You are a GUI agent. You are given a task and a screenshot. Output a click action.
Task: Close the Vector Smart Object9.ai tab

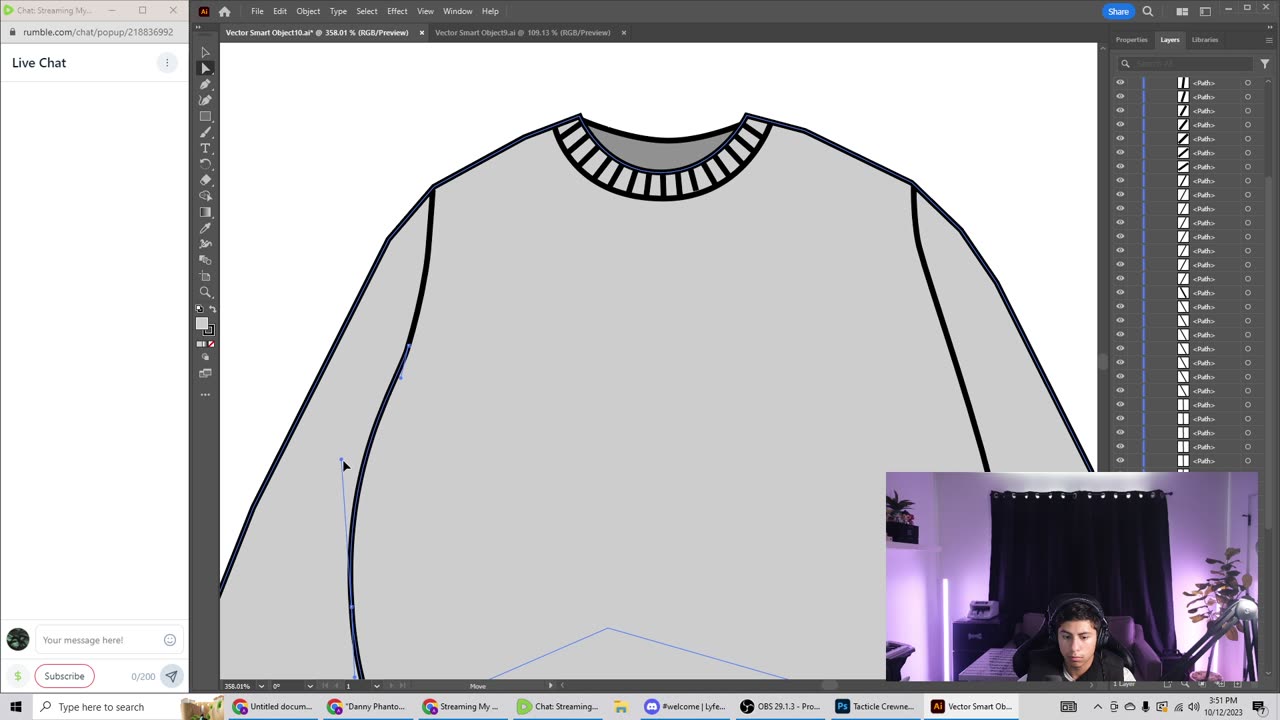[624, 32]
